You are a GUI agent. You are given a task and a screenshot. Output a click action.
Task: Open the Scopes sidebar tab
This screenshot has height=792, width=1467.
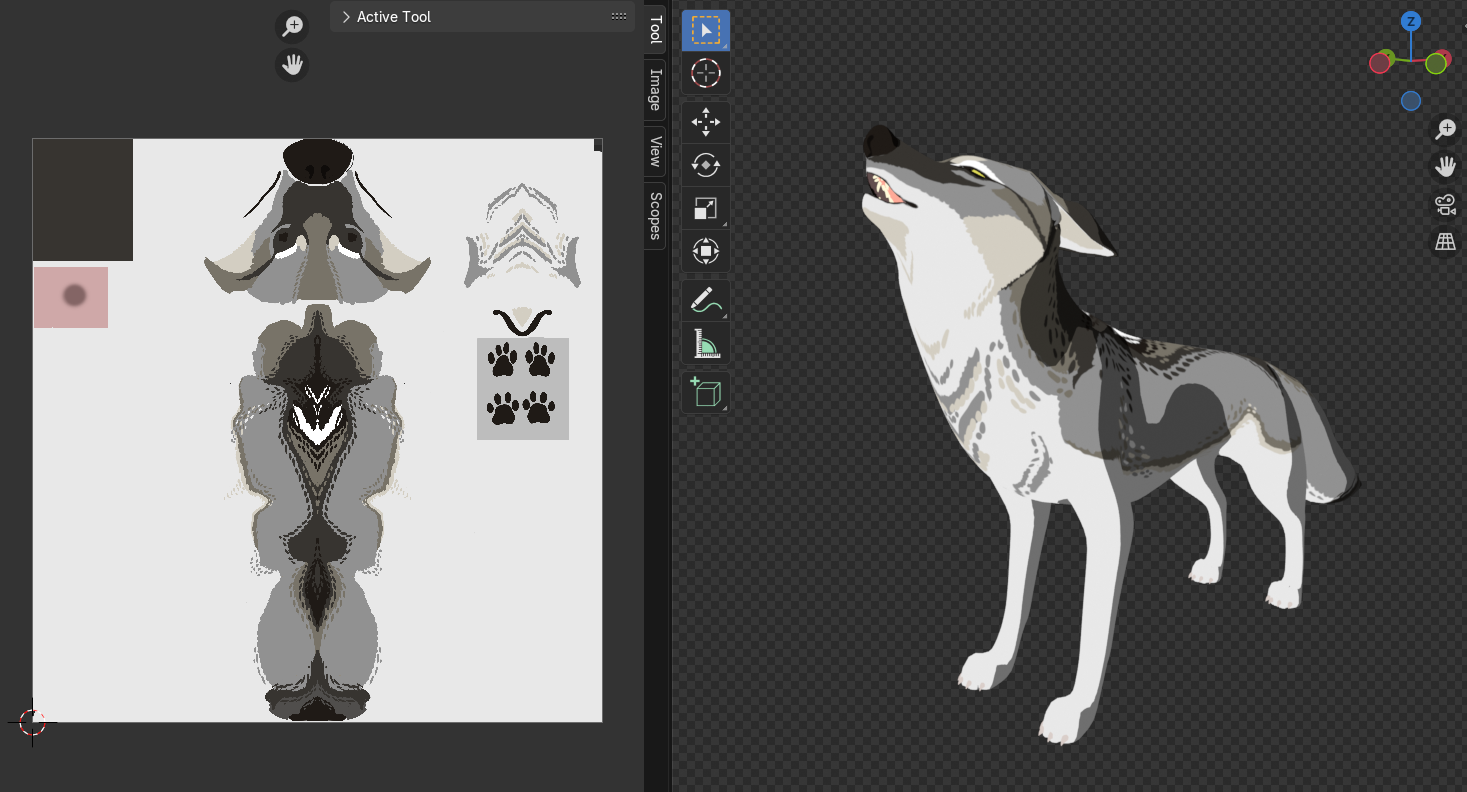(653, 217)
